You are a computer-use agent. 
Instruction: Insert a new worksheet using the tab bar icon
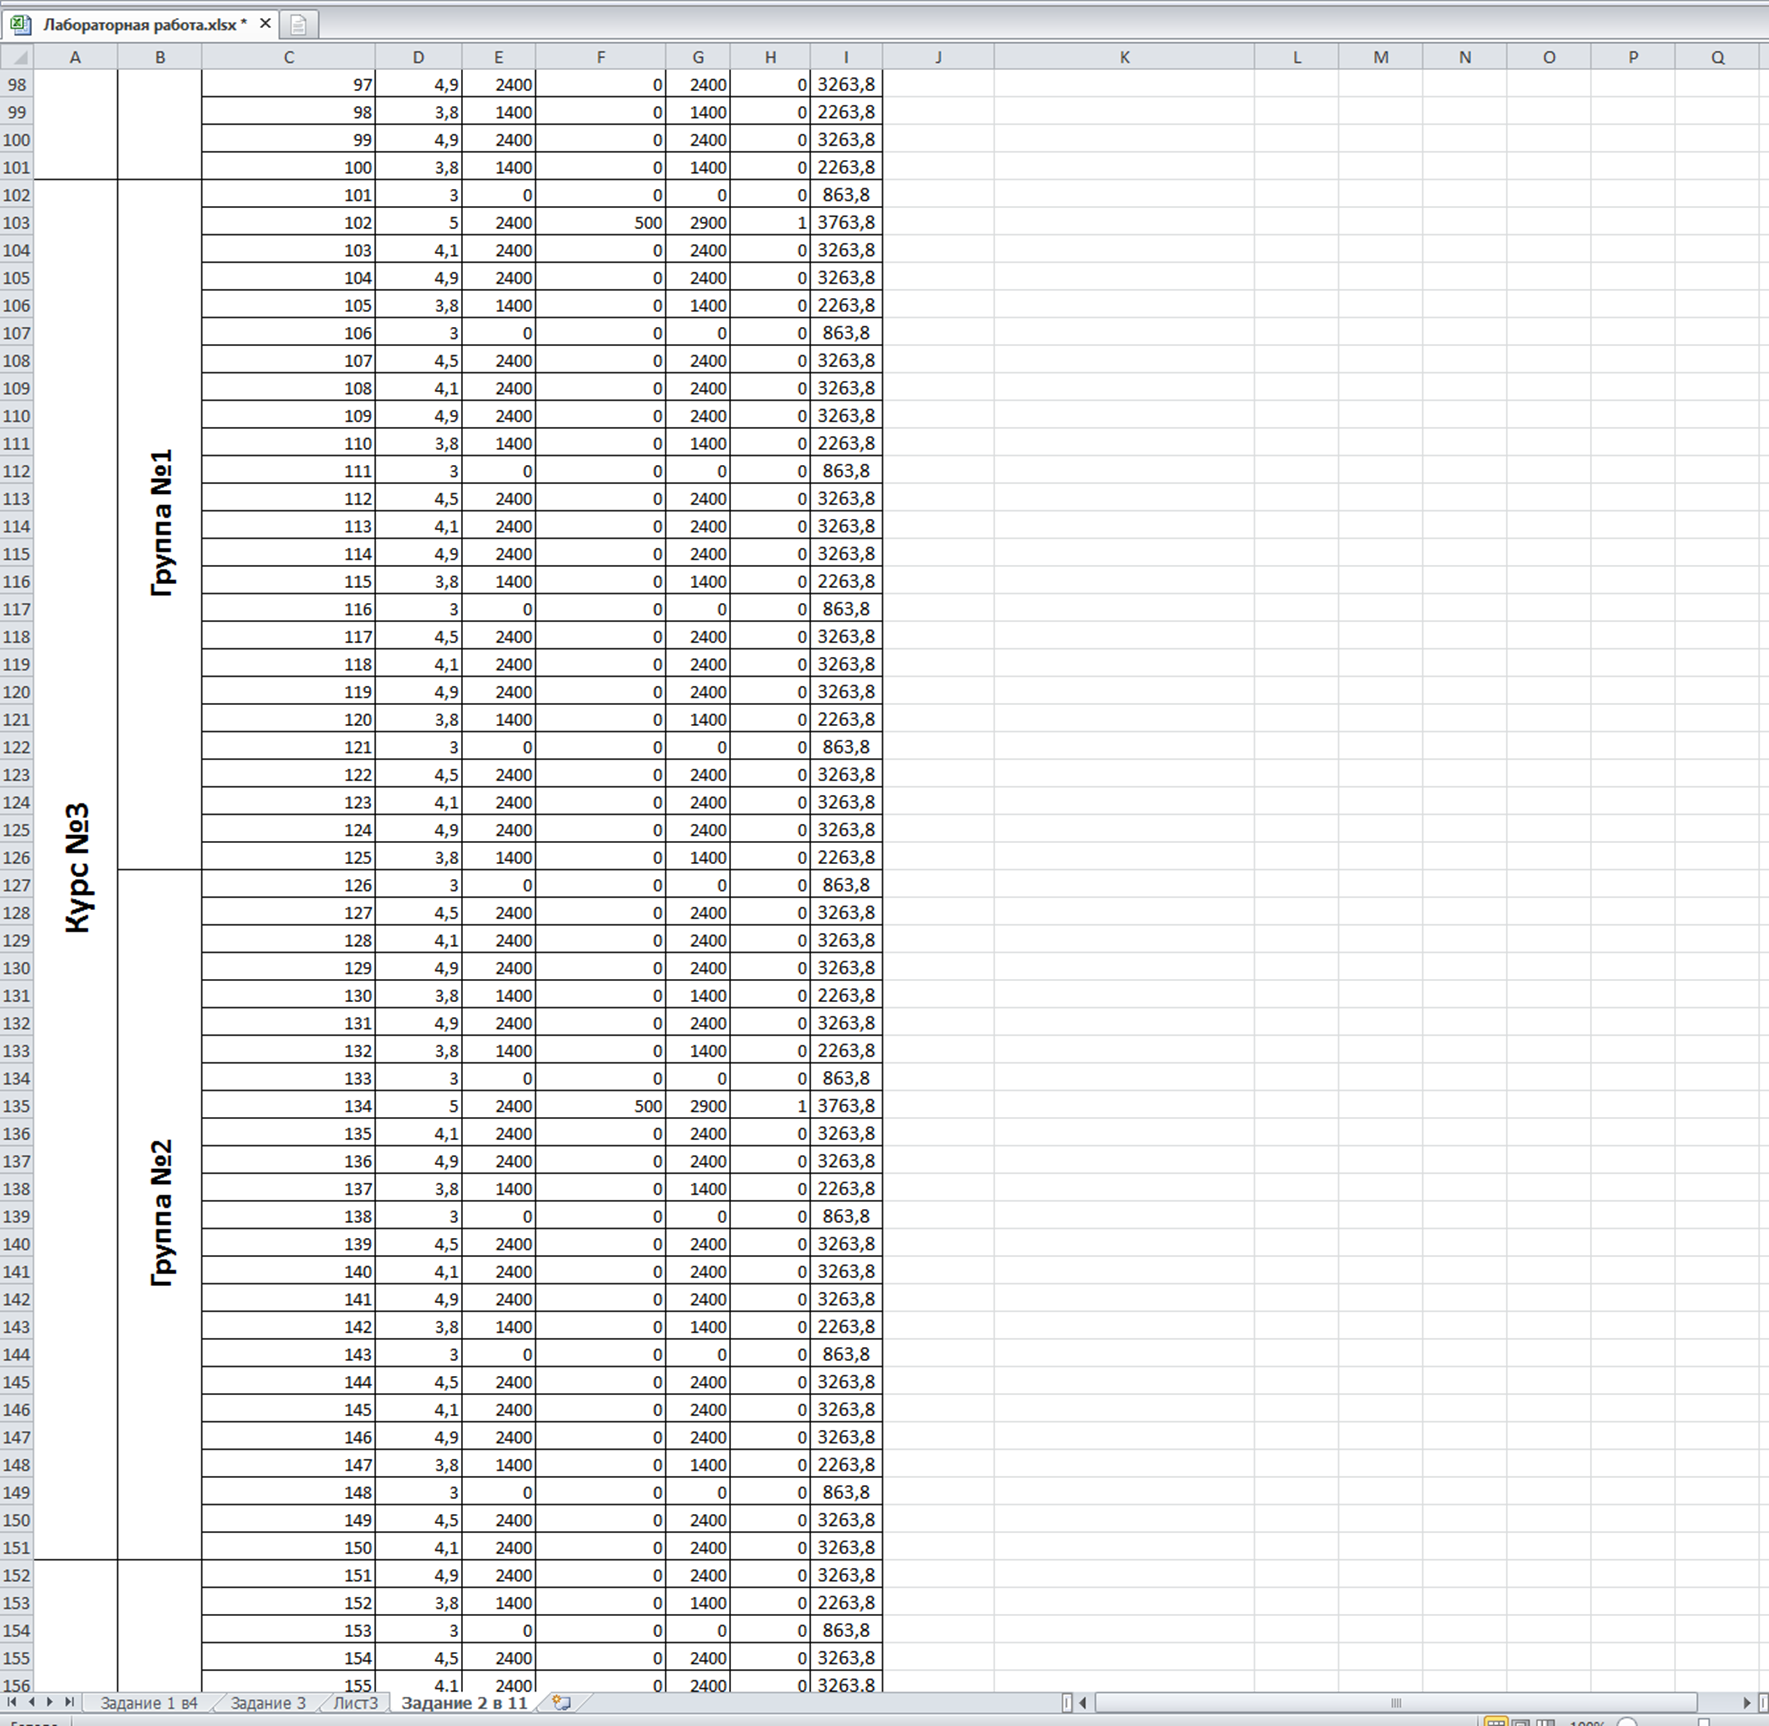562,1703
